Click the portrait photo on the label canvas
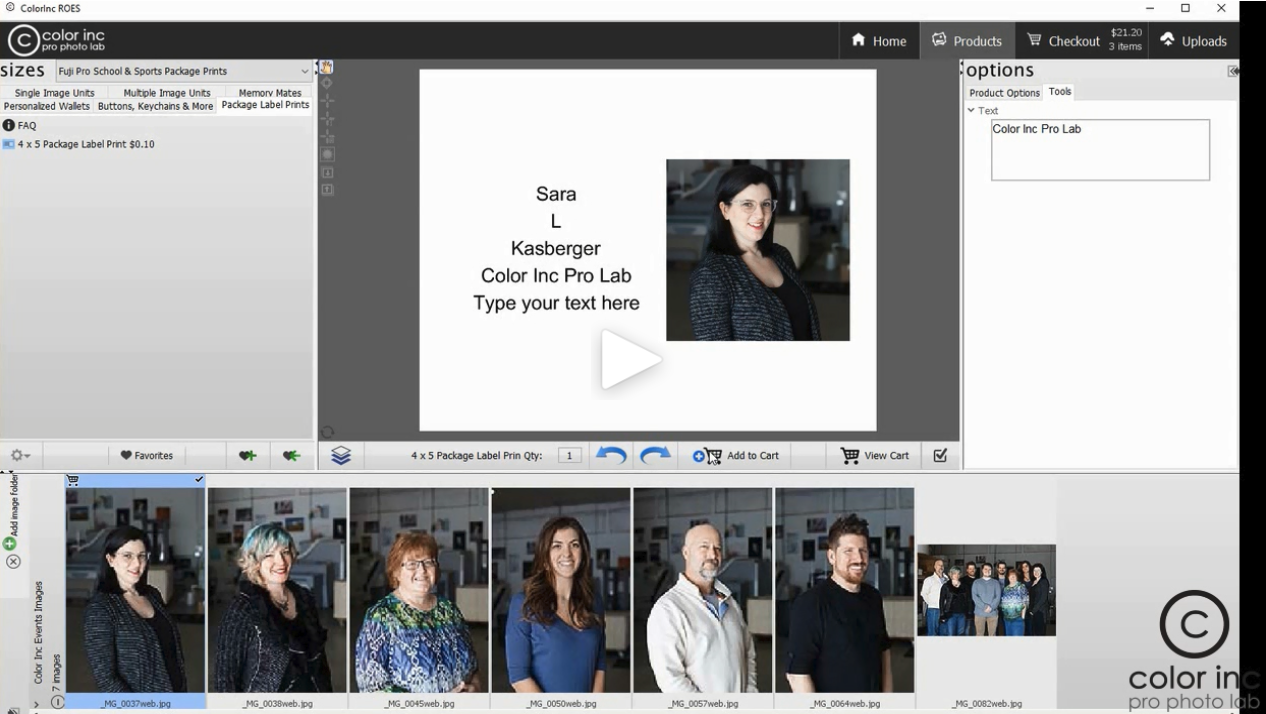 tap(758, 250)
